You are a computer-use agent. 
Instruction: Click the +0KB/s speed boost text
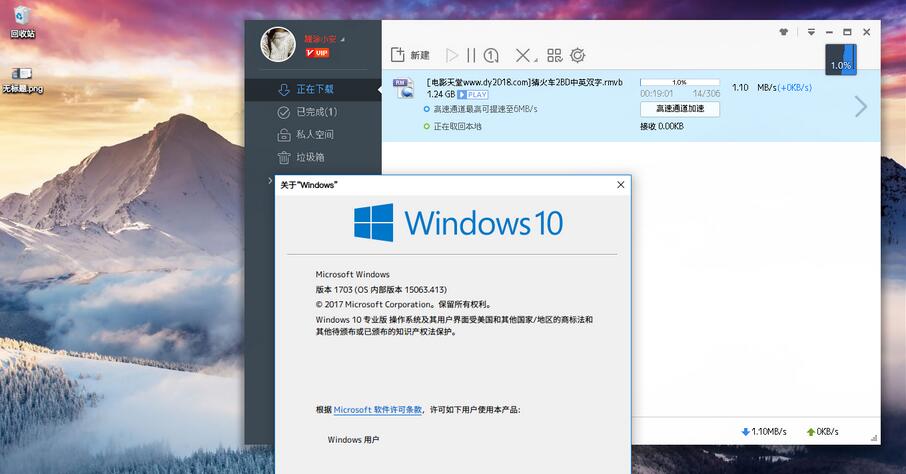794,87
